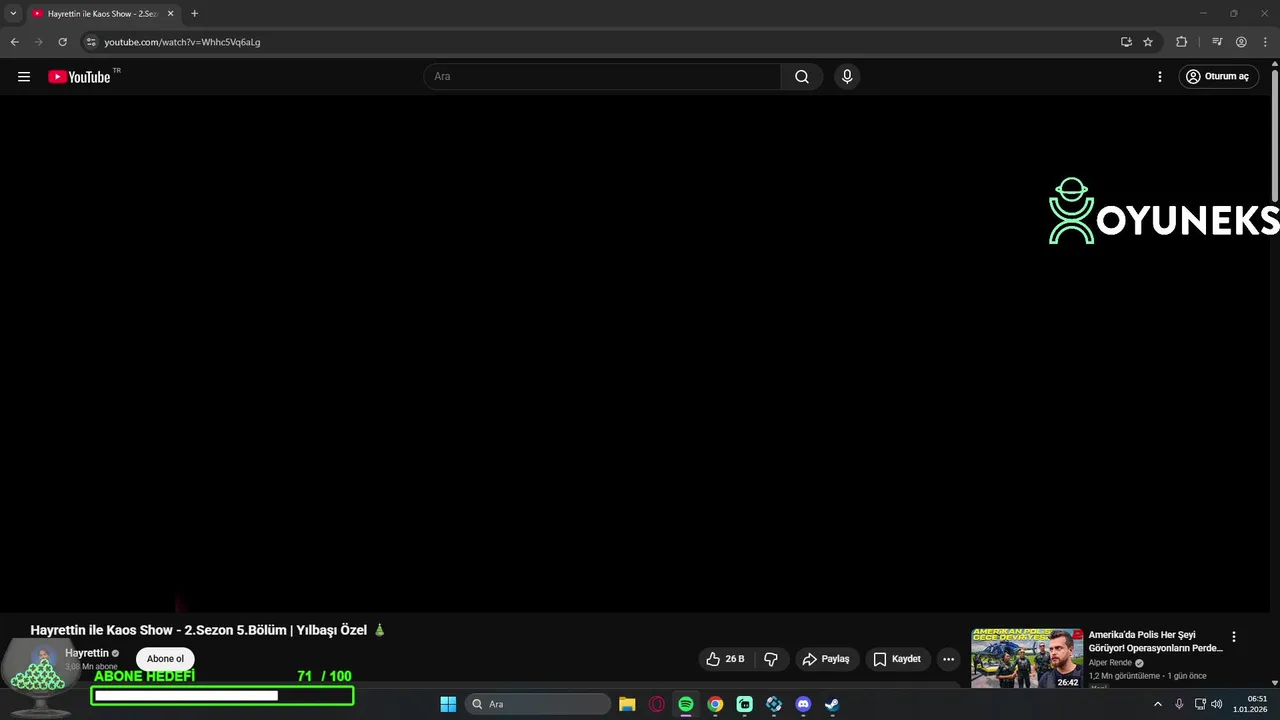Click the browser forward arrow
The image size is (1280, 720).
point(38,42)
